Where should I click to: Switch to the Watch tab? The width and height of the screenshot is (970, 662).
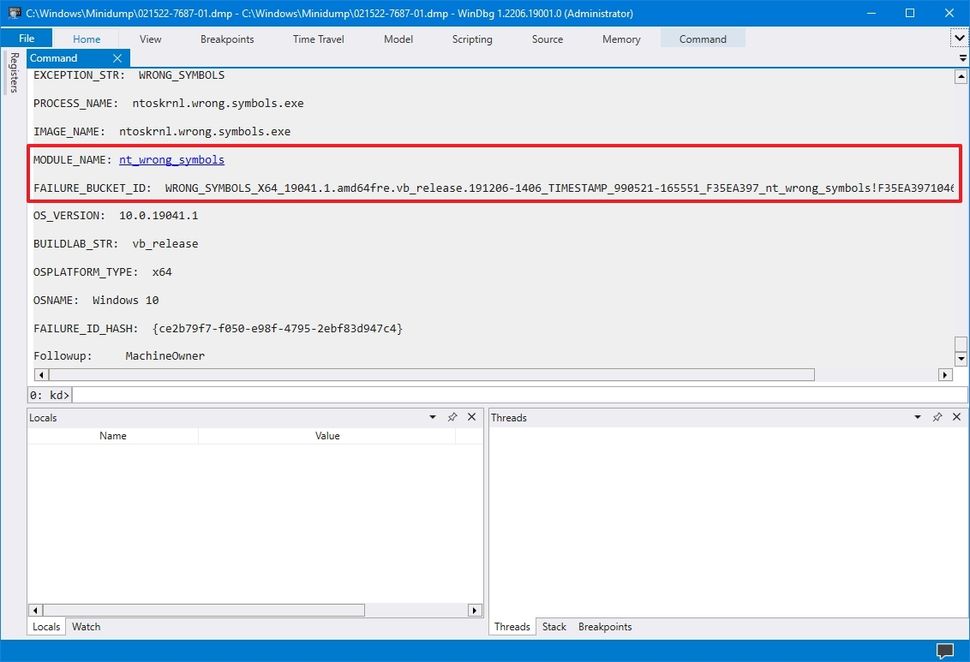coord(86,626)
